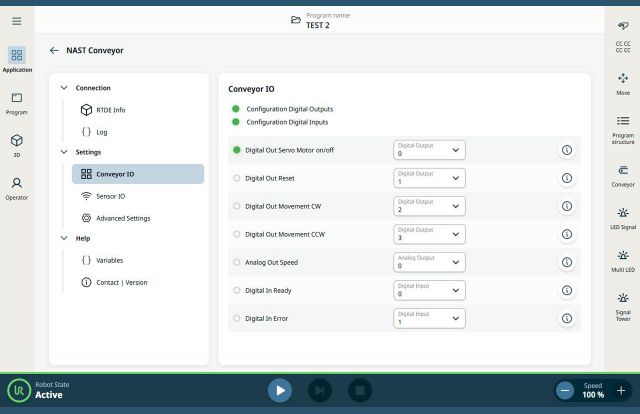Screen dimensions: 640x414
Task: Select the Move tool in the right panel
Action: pos(623,83)
